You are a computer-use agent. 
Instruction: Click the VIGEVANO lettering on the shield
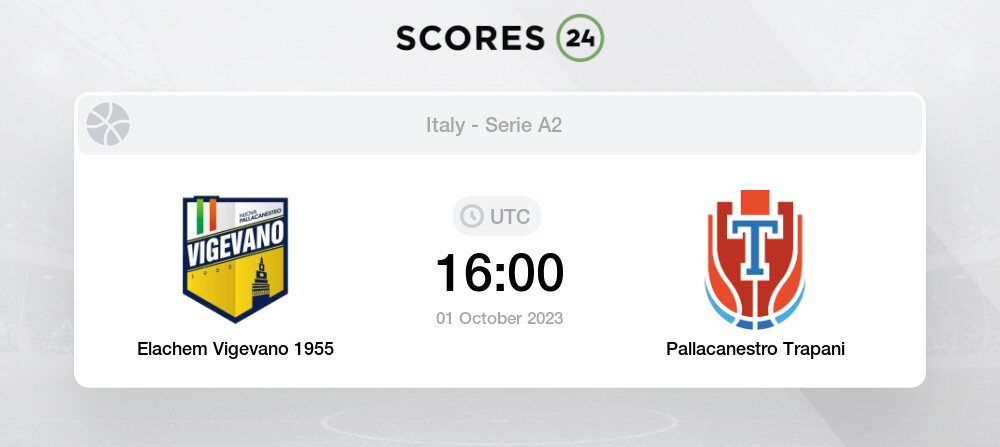pyautogui.click(x=235, y=245)
